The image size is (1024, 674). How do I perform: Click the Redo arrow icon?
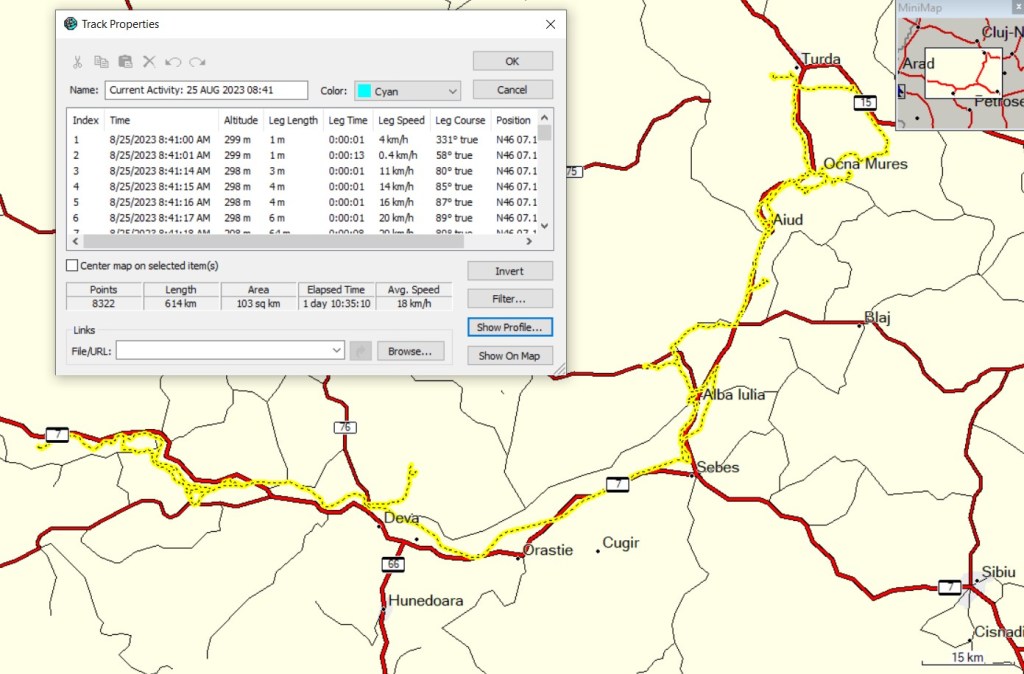point(197,62)
